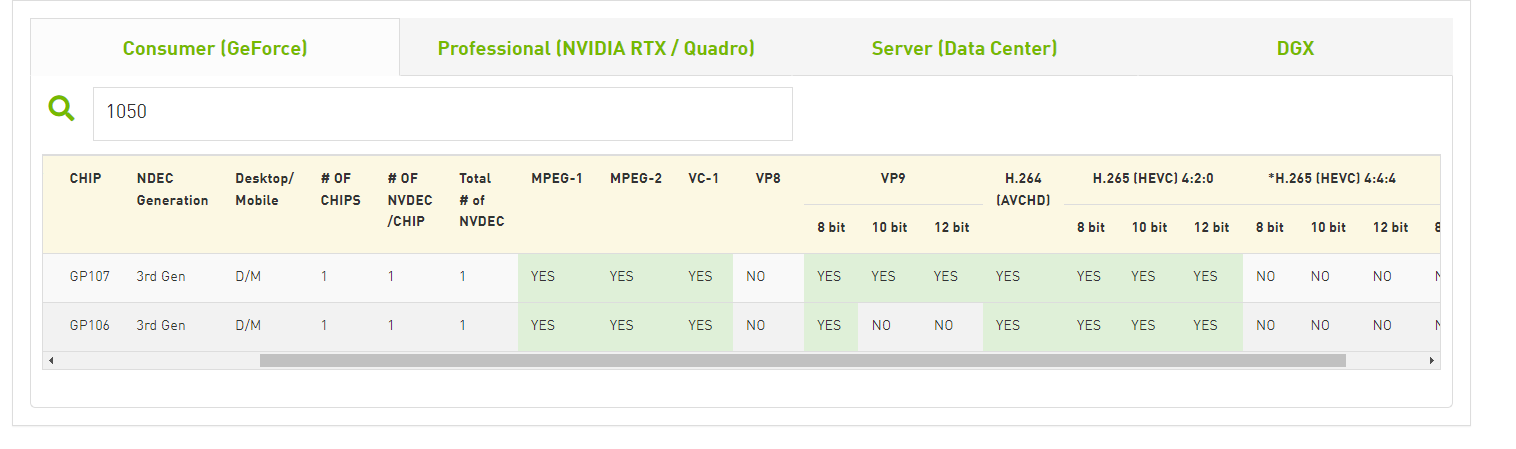This screenshot has width=1516, height=449.
Task: Select the Server (Data Center) tab
Action: coord(964,48)
